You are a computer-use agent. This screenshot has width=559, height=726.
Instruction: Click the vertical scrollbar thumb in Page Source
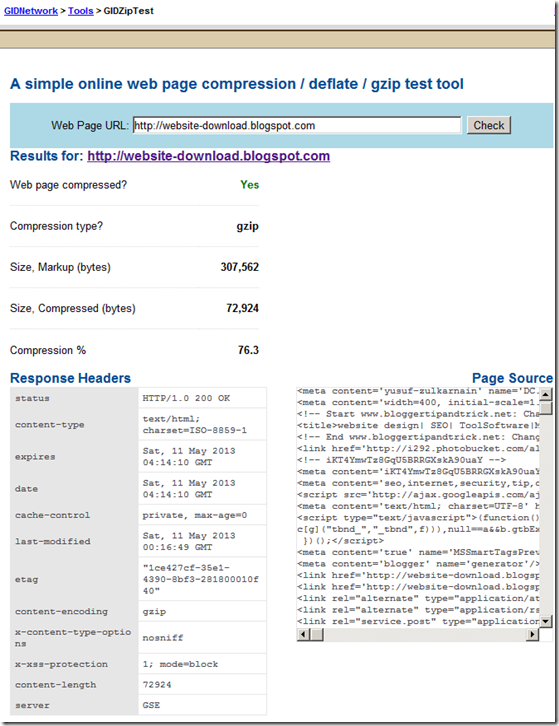tap(546, 408)
